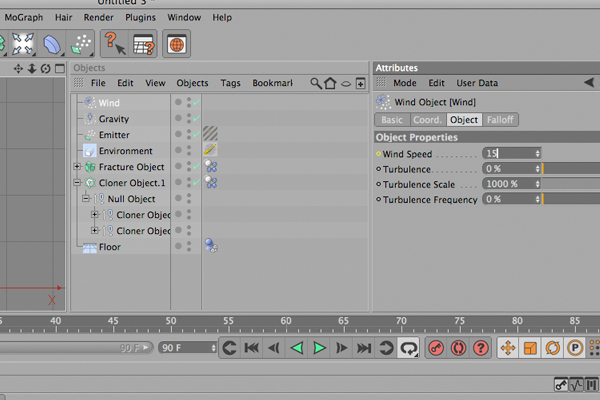Toggle the viewport maximize square icon
Image resolution: width=600 pixels, height=400 pixels.
click(x=60, y=69)
